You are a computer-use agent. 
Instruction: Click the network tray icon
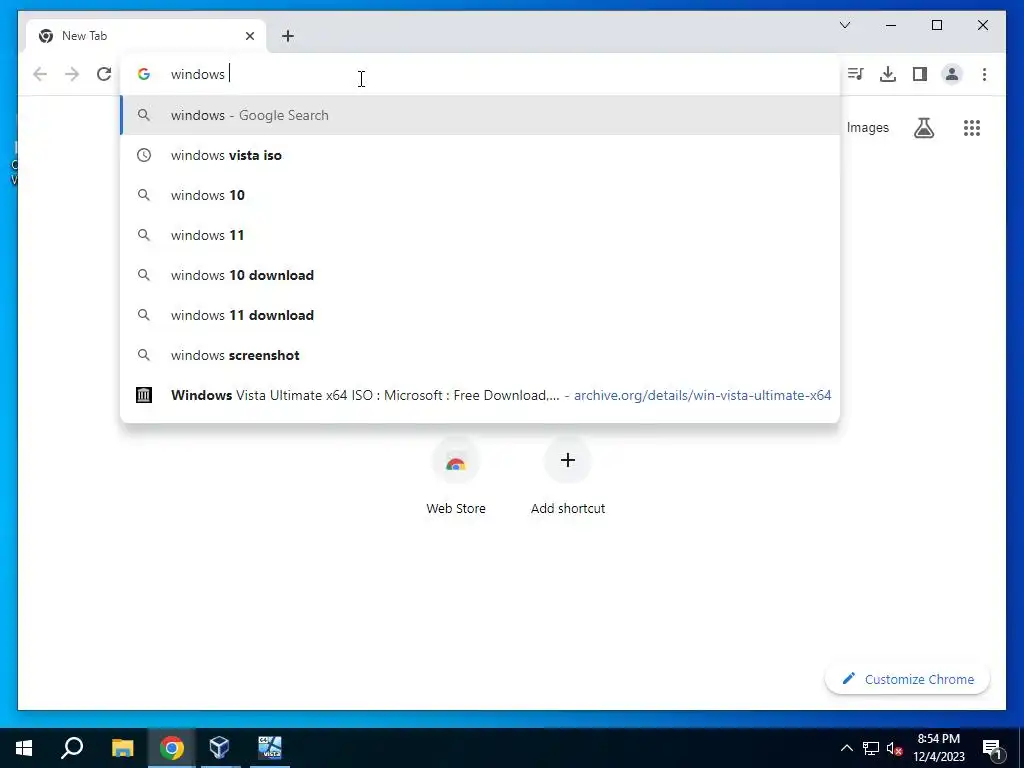point(871,748)
